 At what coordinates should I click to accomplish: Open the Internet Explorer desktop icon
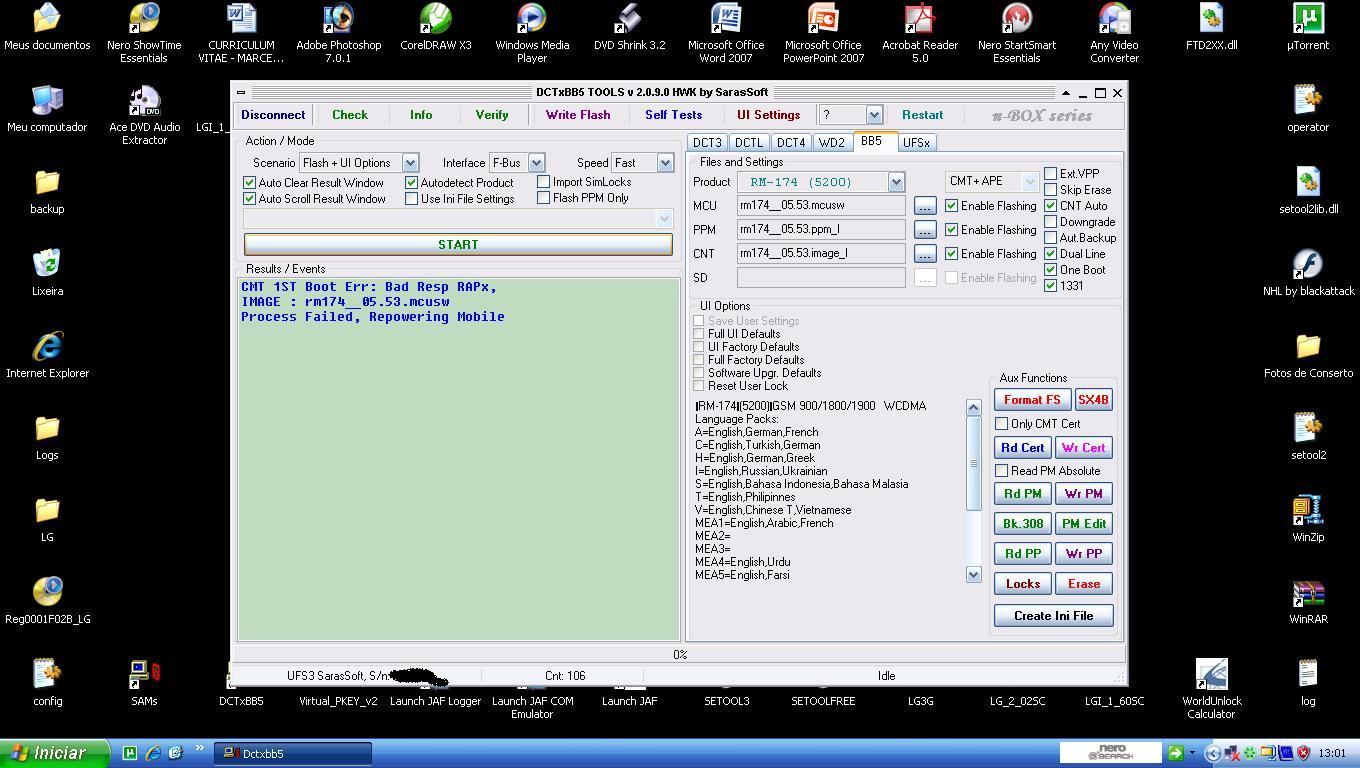(x=47, y=355)
